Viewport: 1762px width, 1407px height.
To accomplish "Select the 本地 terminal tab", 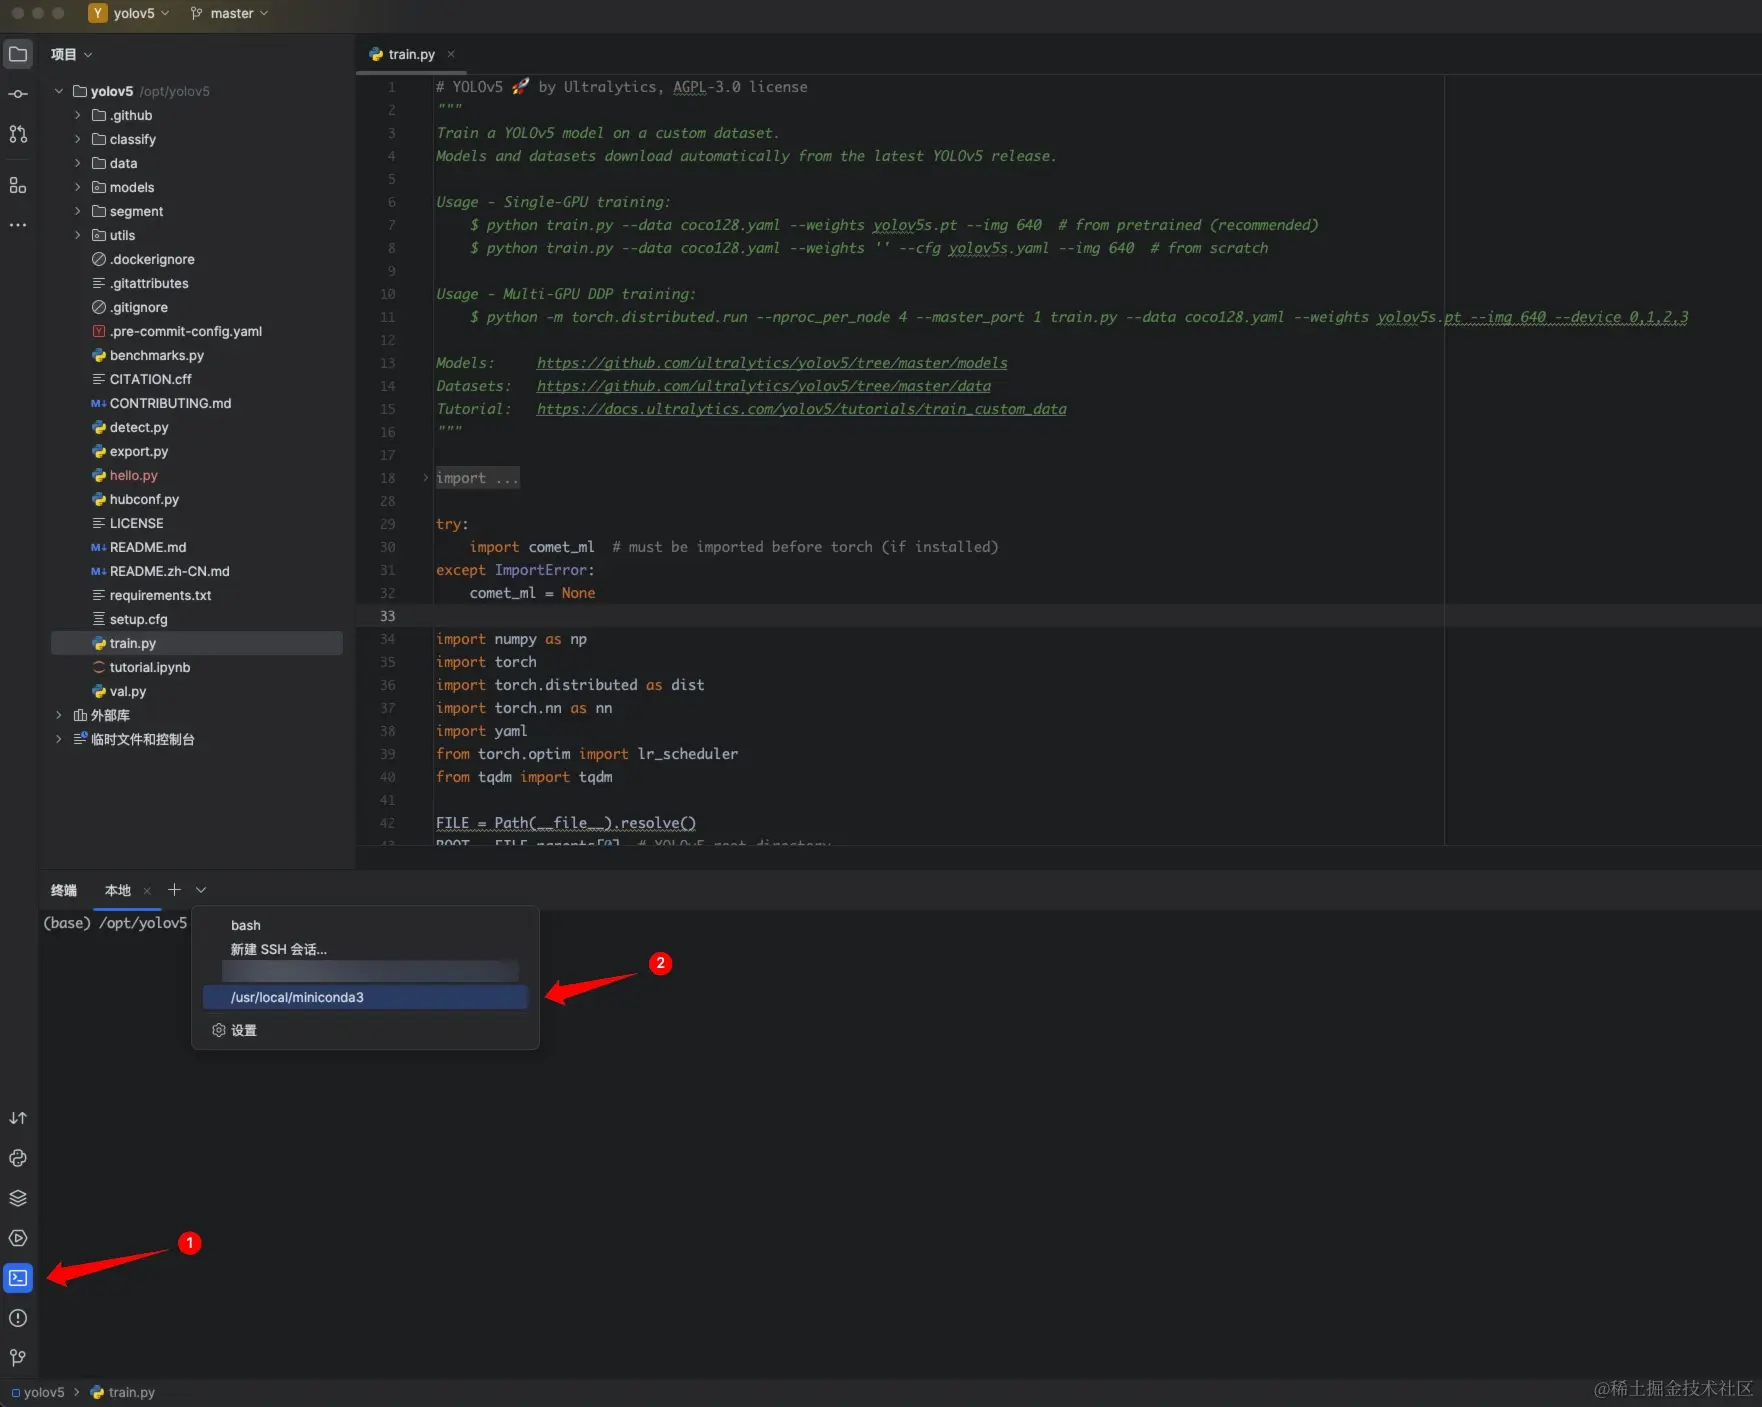I will 118,890.
